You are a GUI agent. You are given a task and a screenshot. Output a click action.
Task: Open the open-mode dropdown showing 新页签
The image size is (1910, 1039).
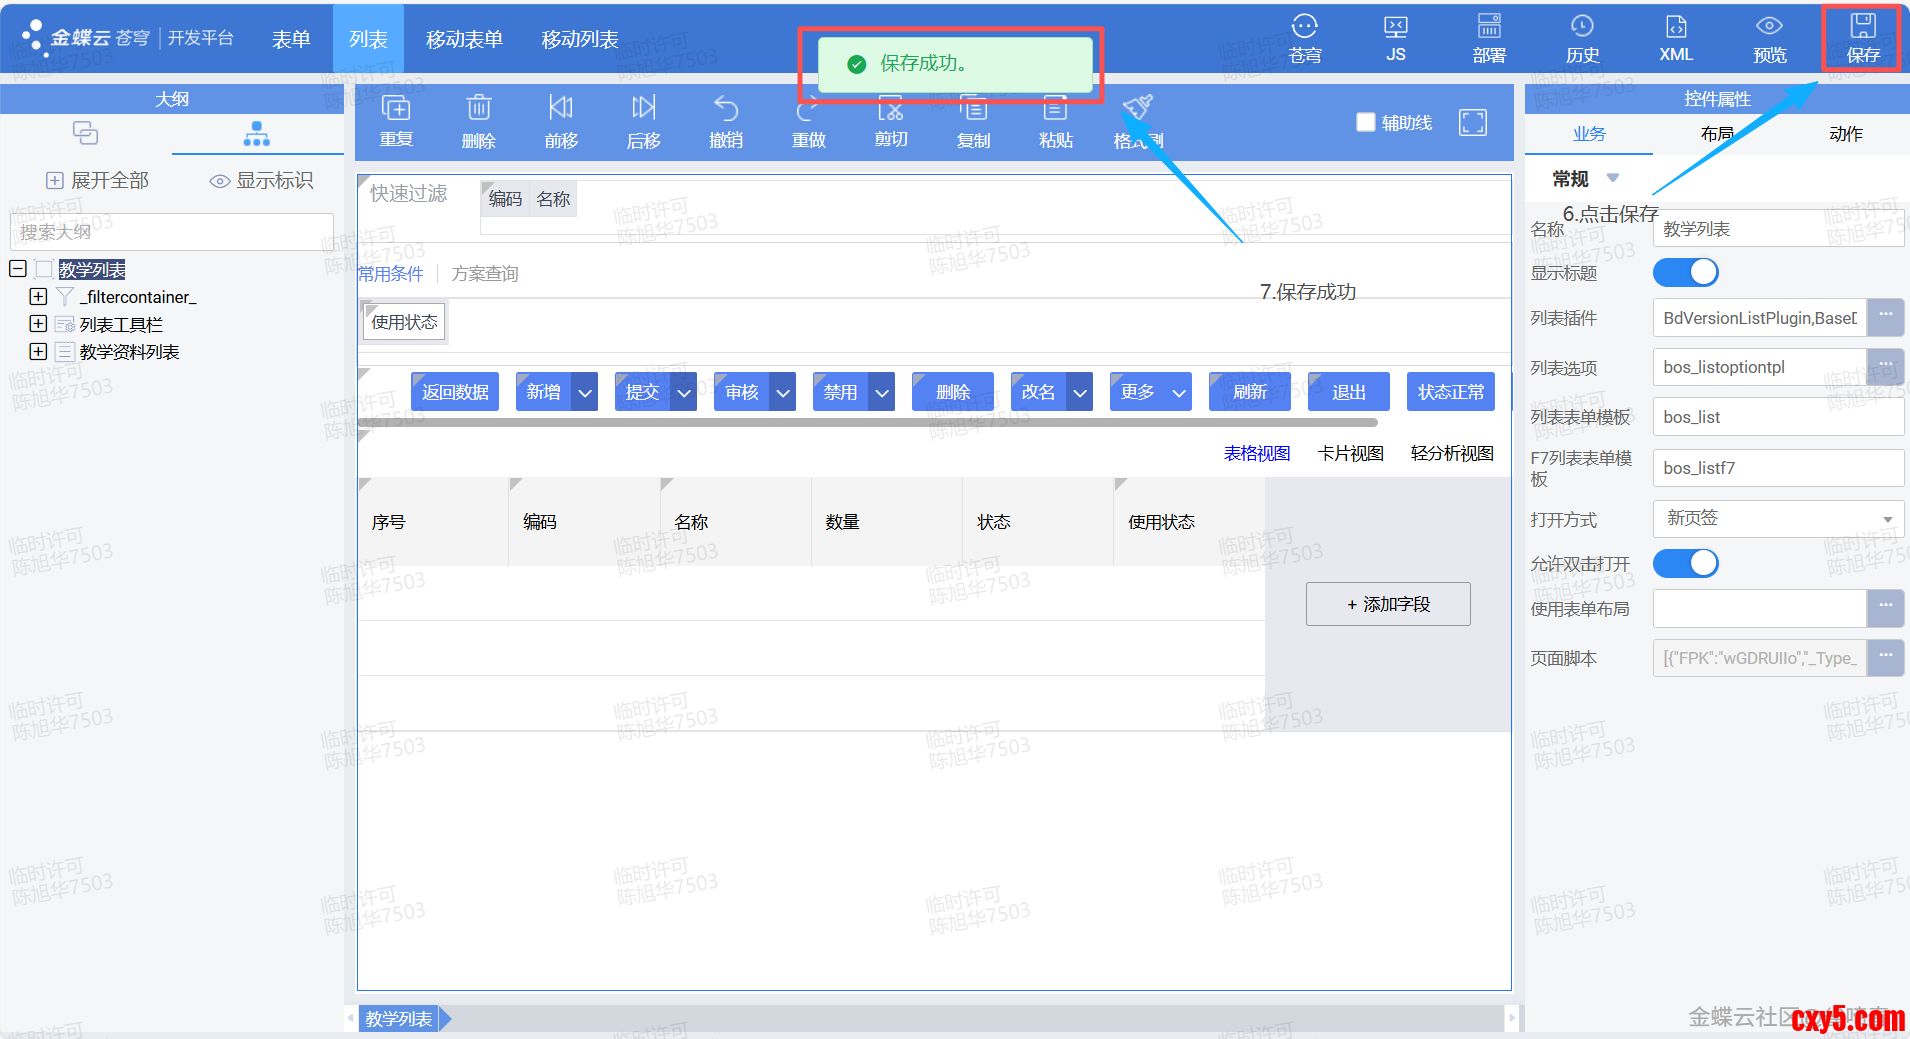(x=1777, y=519)
